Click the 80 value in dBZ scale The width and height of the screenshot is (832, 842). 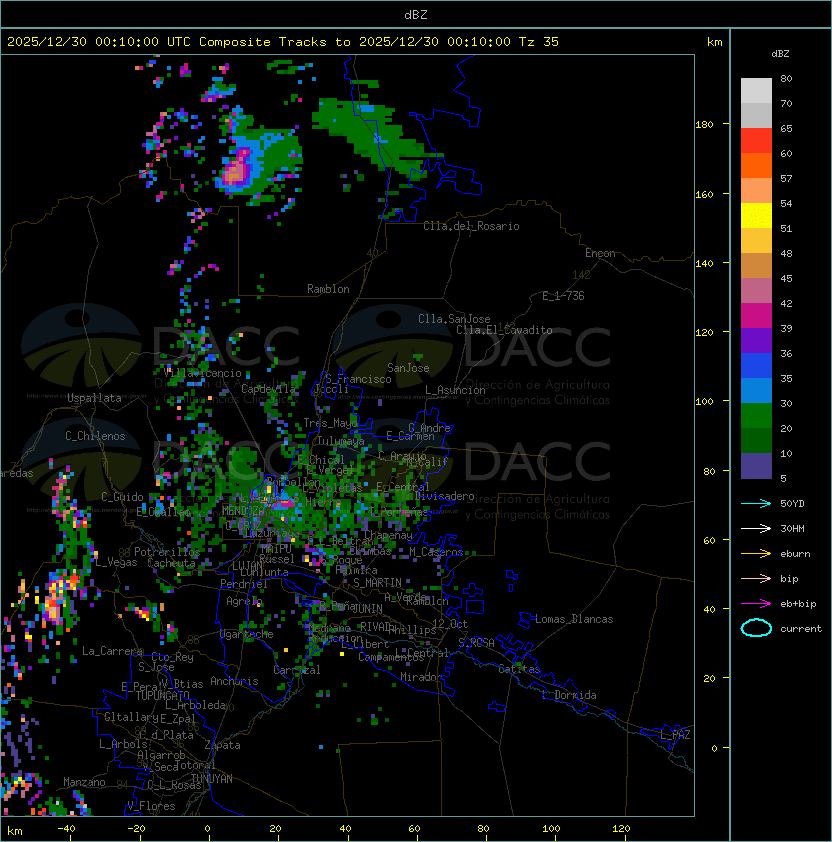tap(786, 78)
